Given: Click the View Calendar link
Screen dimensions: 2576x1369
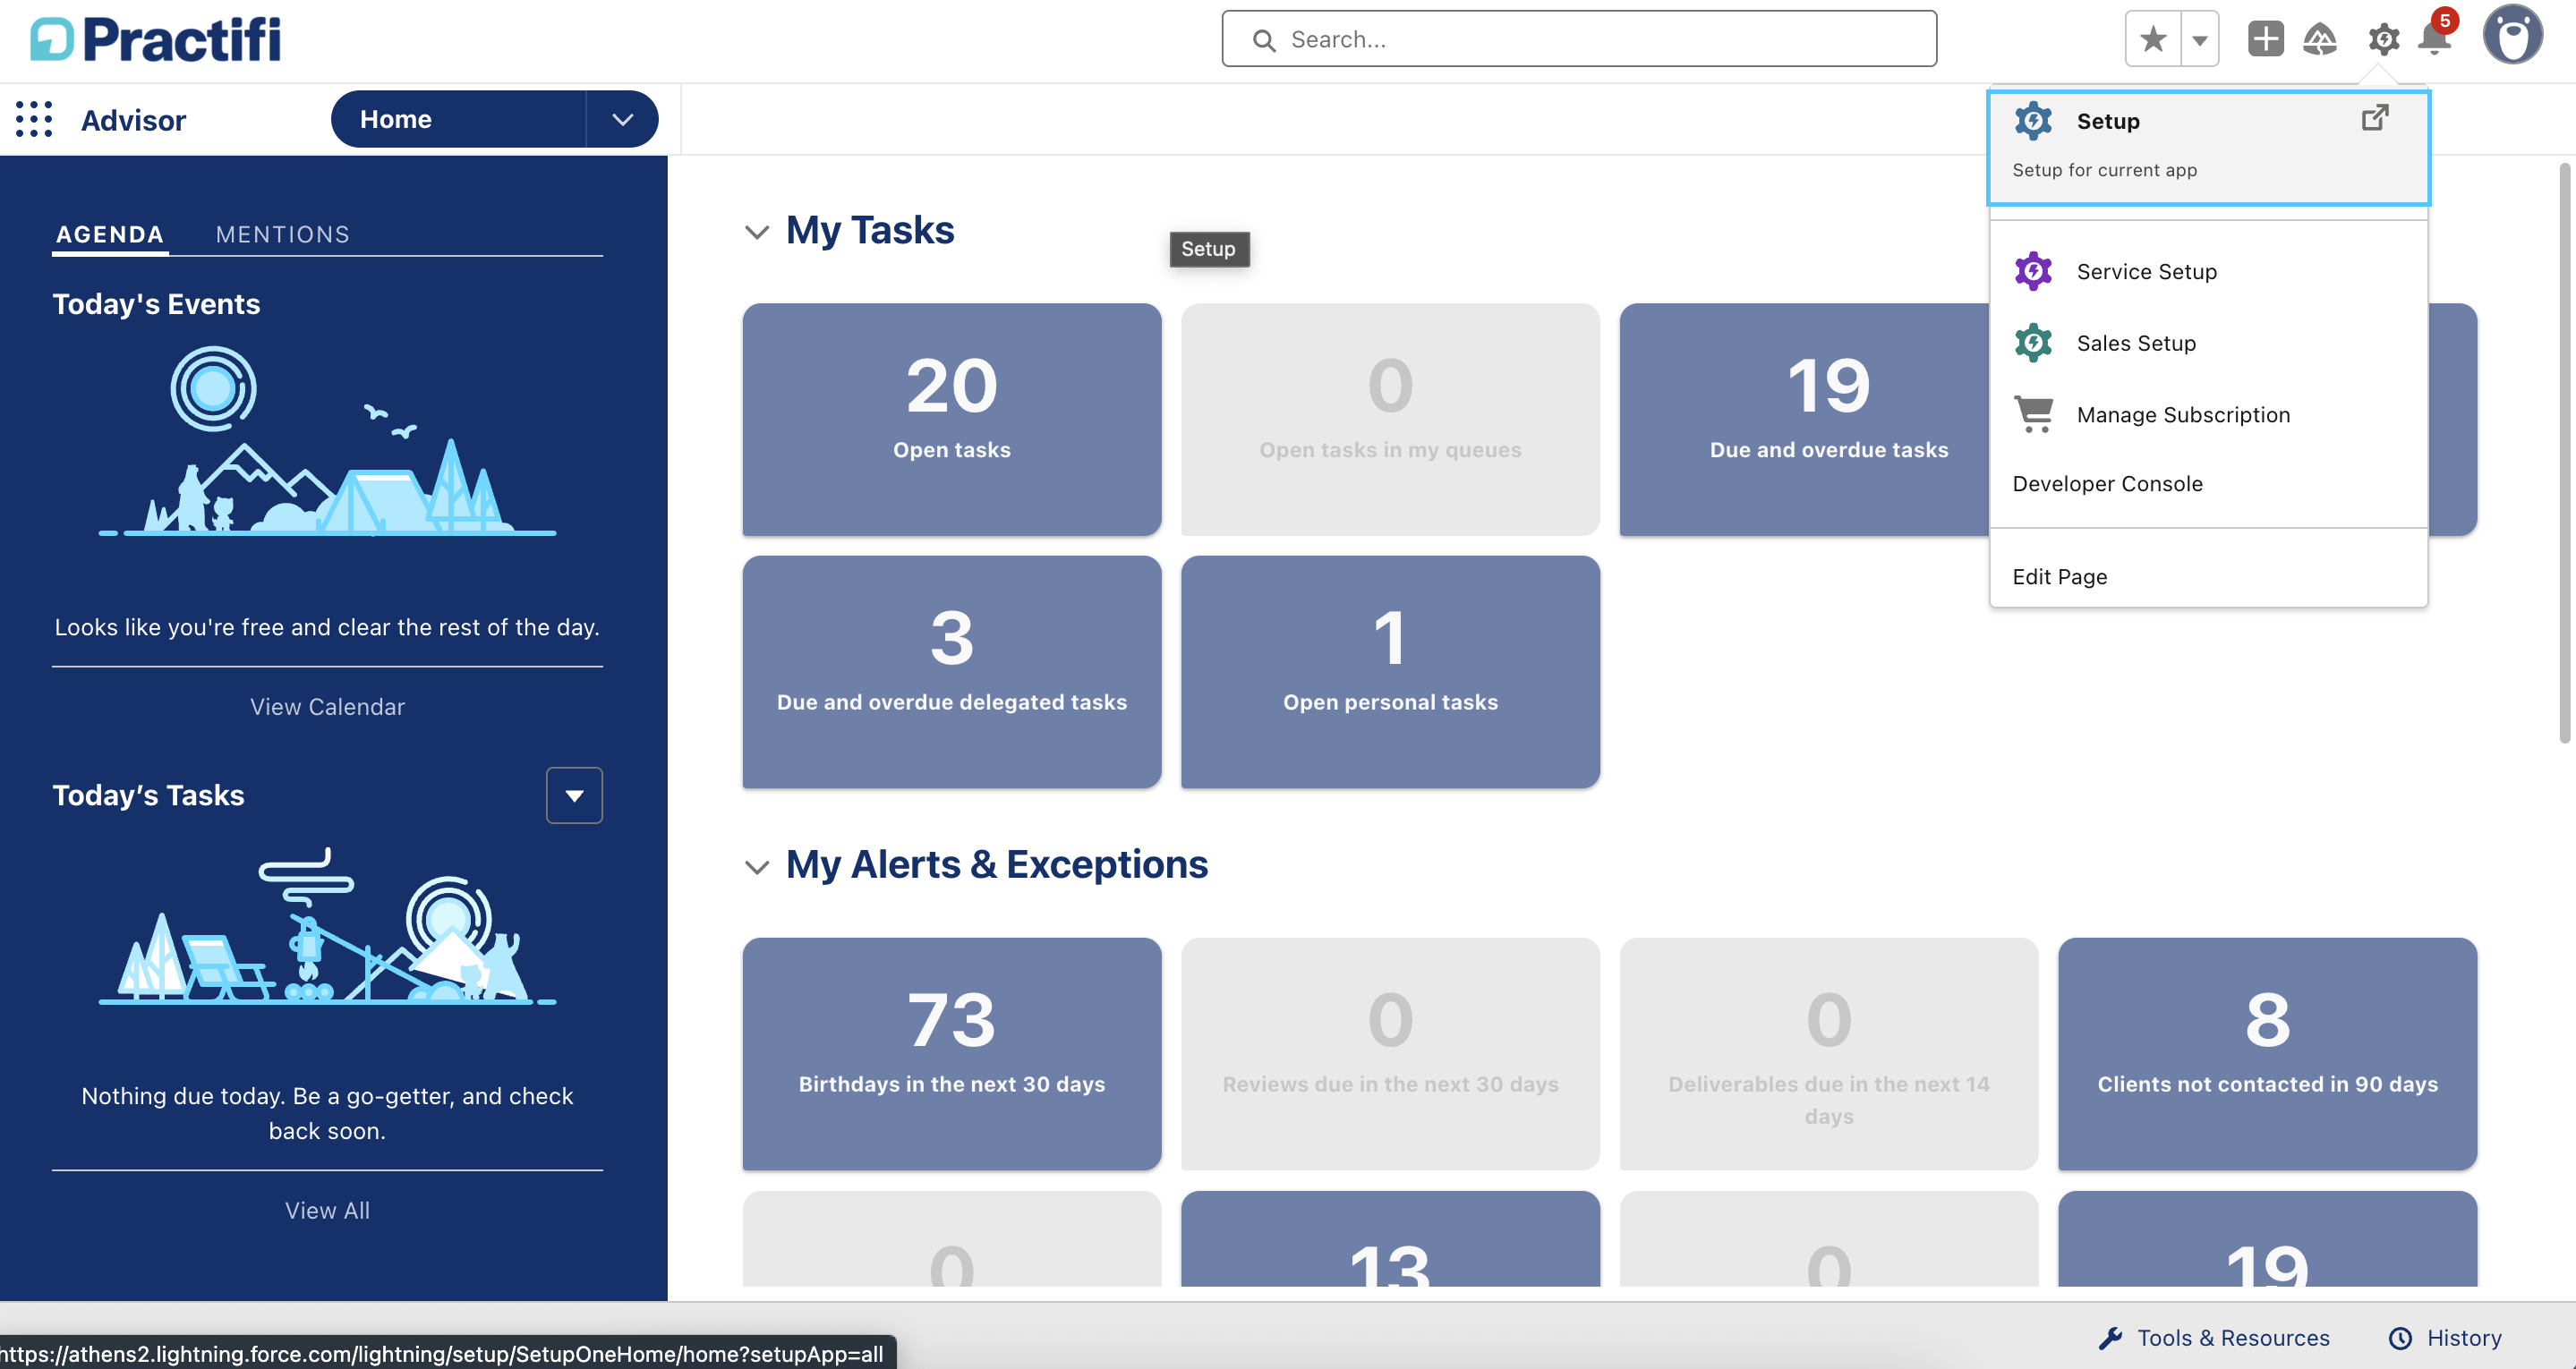Looking at the screenshot, I should point(327,707).
